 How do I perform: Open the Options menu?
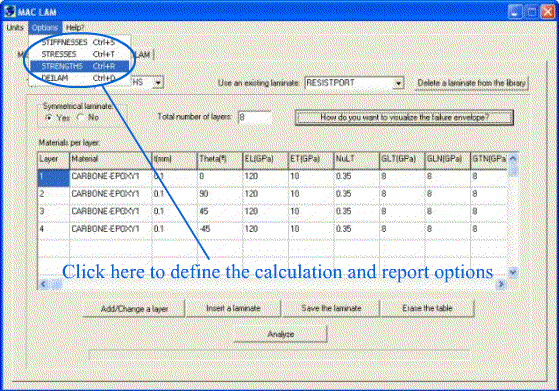(x=45, y=27)
